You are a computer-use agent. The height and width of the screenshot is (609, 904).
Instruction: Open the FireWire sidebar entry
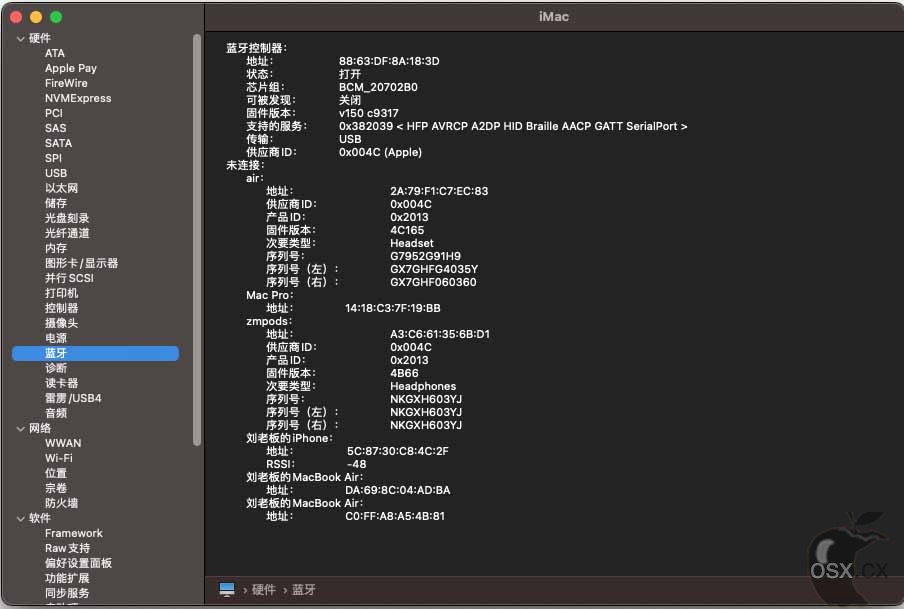[66, 83]
